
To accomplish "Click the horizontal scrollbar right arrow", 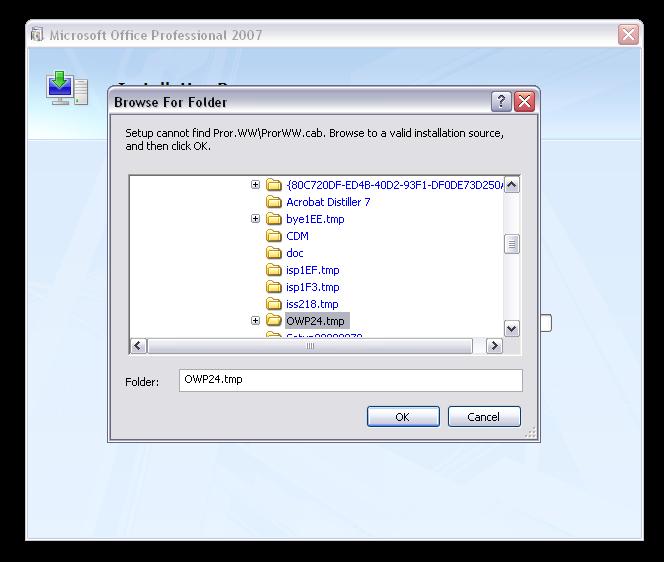I will click(x=494, y=346).
